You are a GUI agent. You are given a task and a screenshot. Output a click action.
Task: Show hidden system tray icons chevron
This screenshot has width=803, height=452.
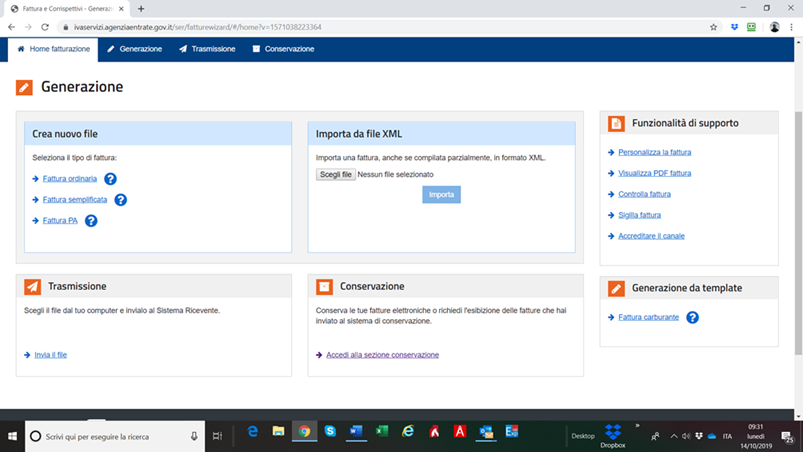pyautogui.click(x=674, y=436)
